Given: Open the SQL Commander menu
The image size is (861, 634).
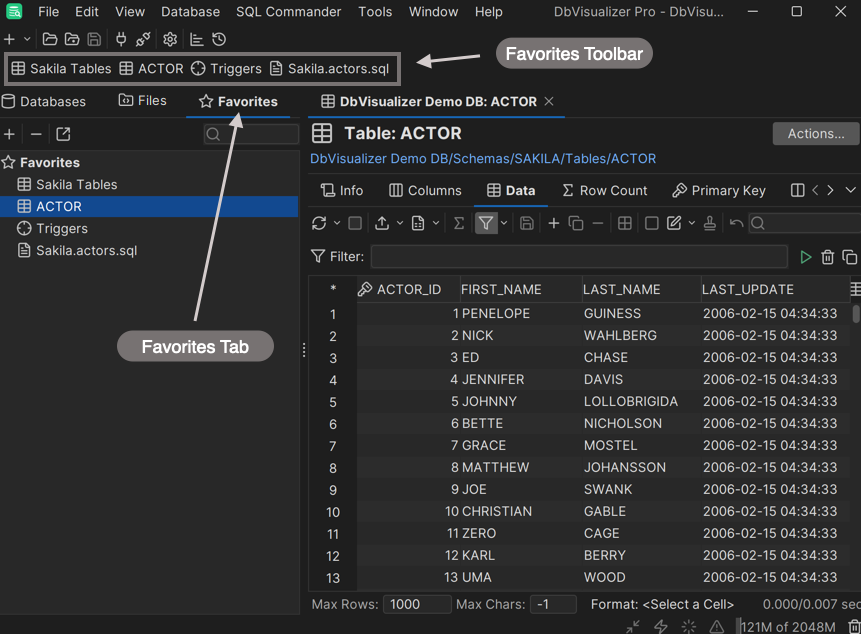Looking at the screenshot, I should click(x=288, y=12).
